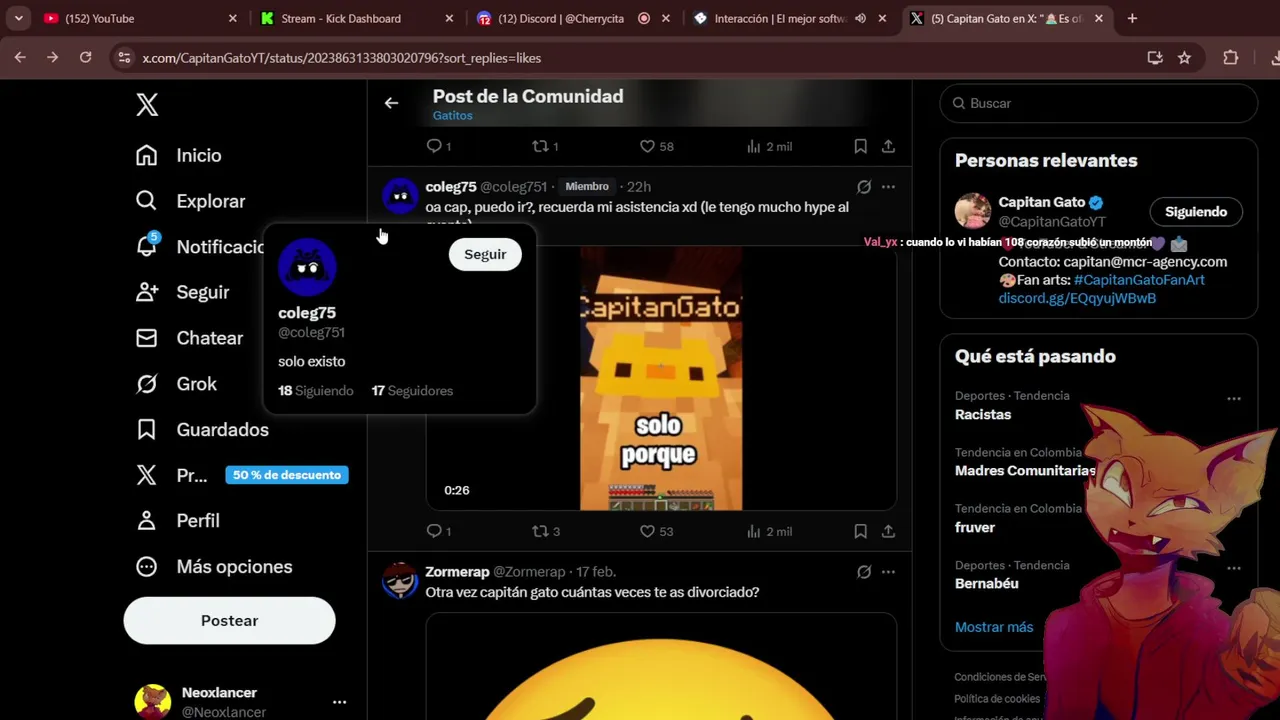
Task: Click the X logo home icon
Action: coord(147,104)
